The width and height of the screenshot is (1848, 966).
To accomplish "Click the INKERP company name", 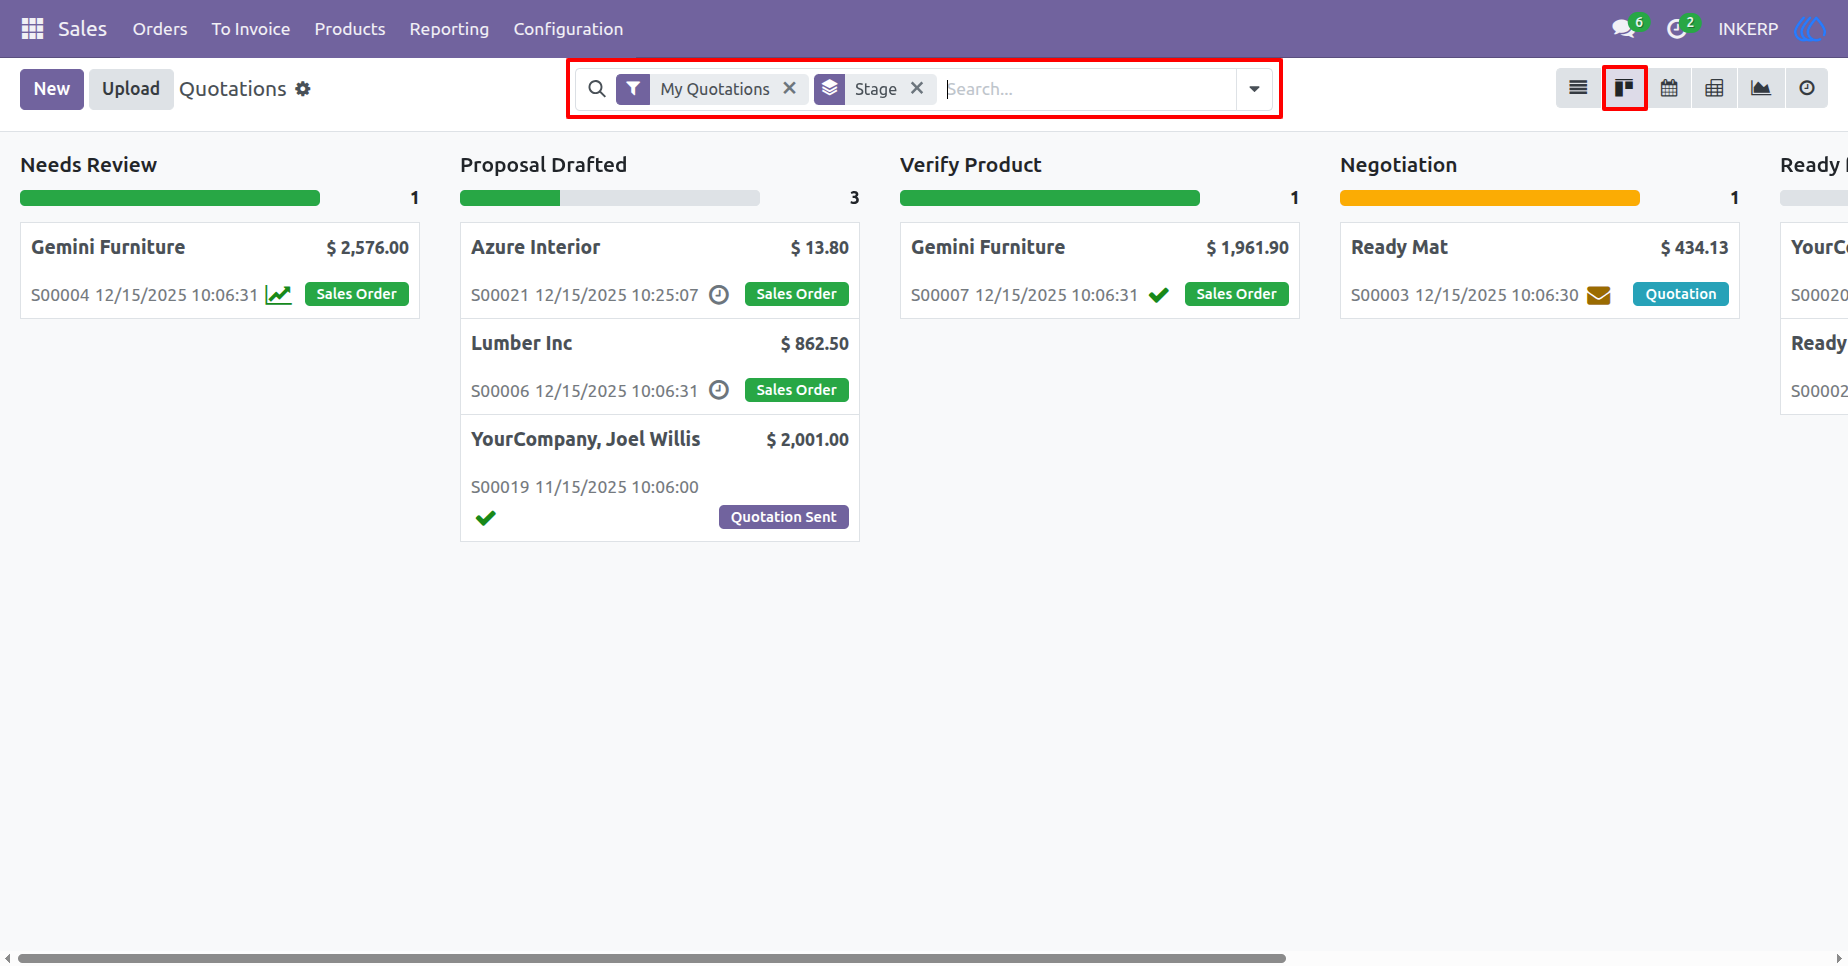I will (x=1748, y=29).
